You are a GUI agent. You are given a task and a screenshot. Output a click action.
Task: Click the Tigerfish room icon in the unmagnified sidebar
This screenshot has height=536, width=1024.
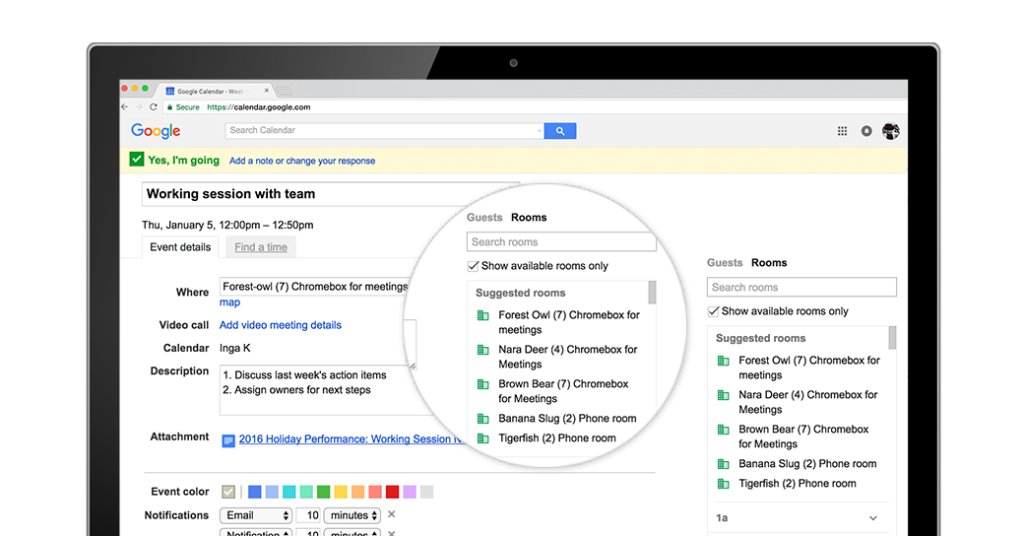(x=724, y=484)
